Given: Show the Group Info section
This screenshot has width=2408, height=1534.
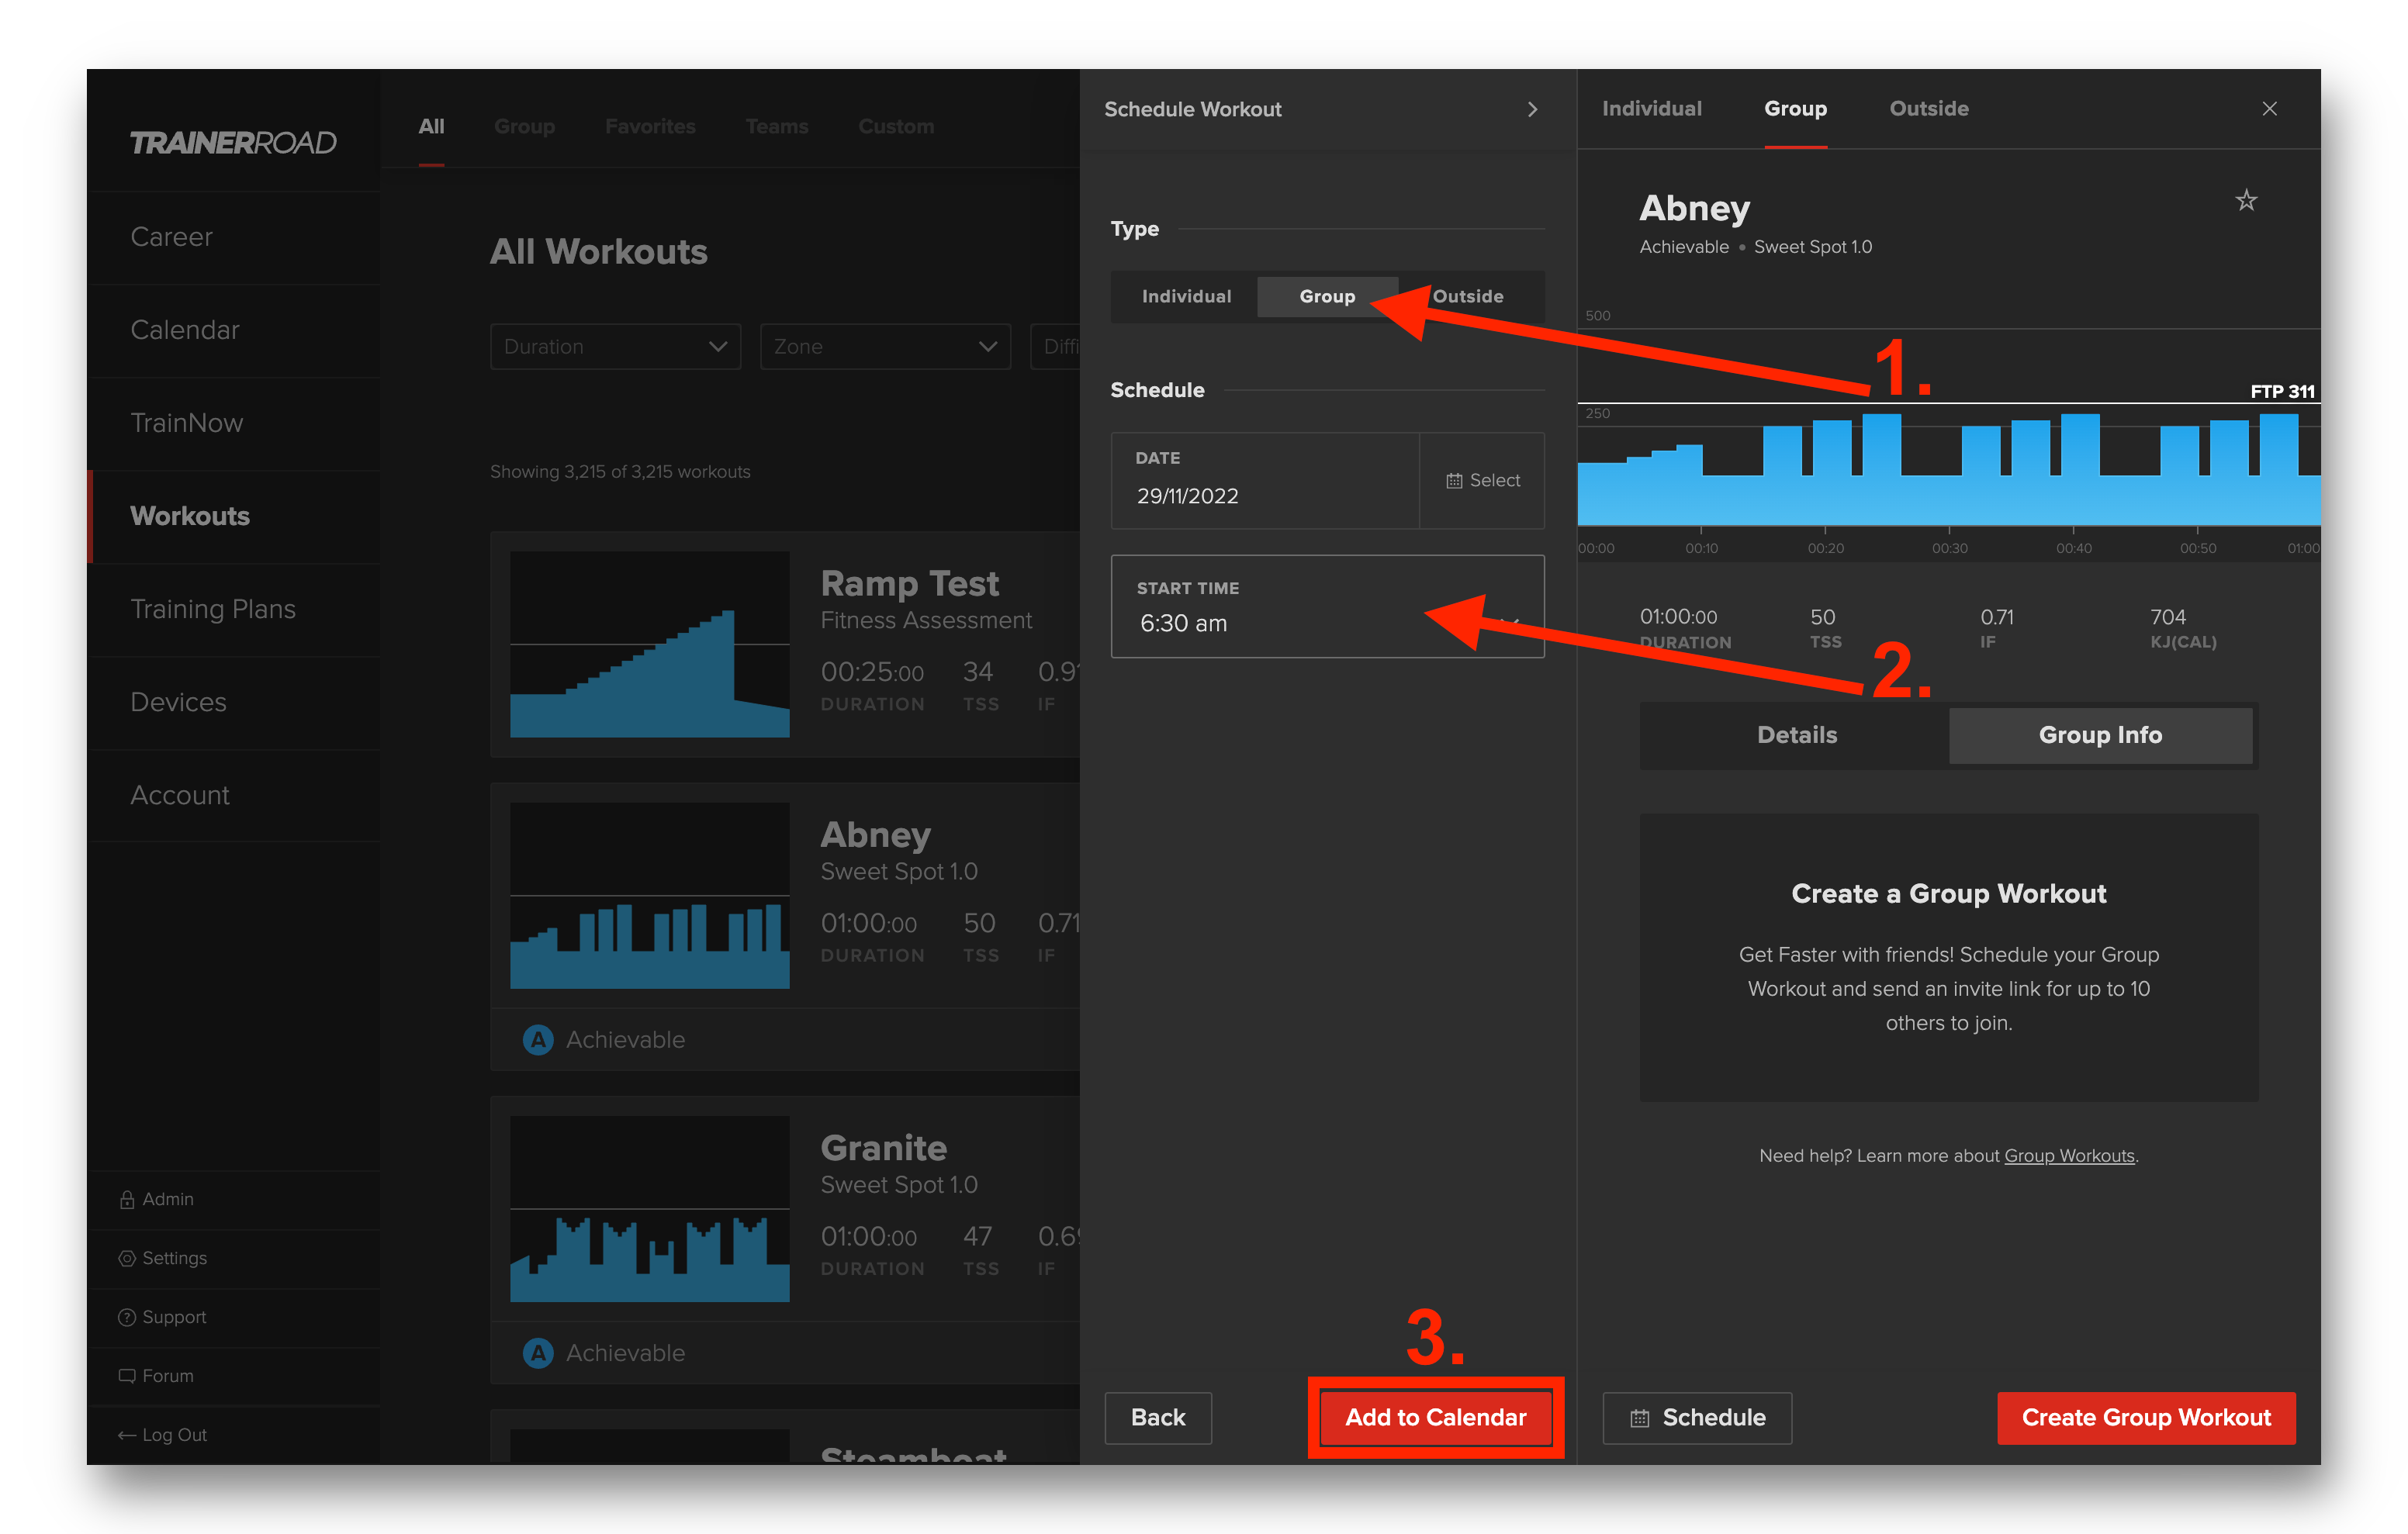Looking at the screenshot, I should [x=2100, y=735].
